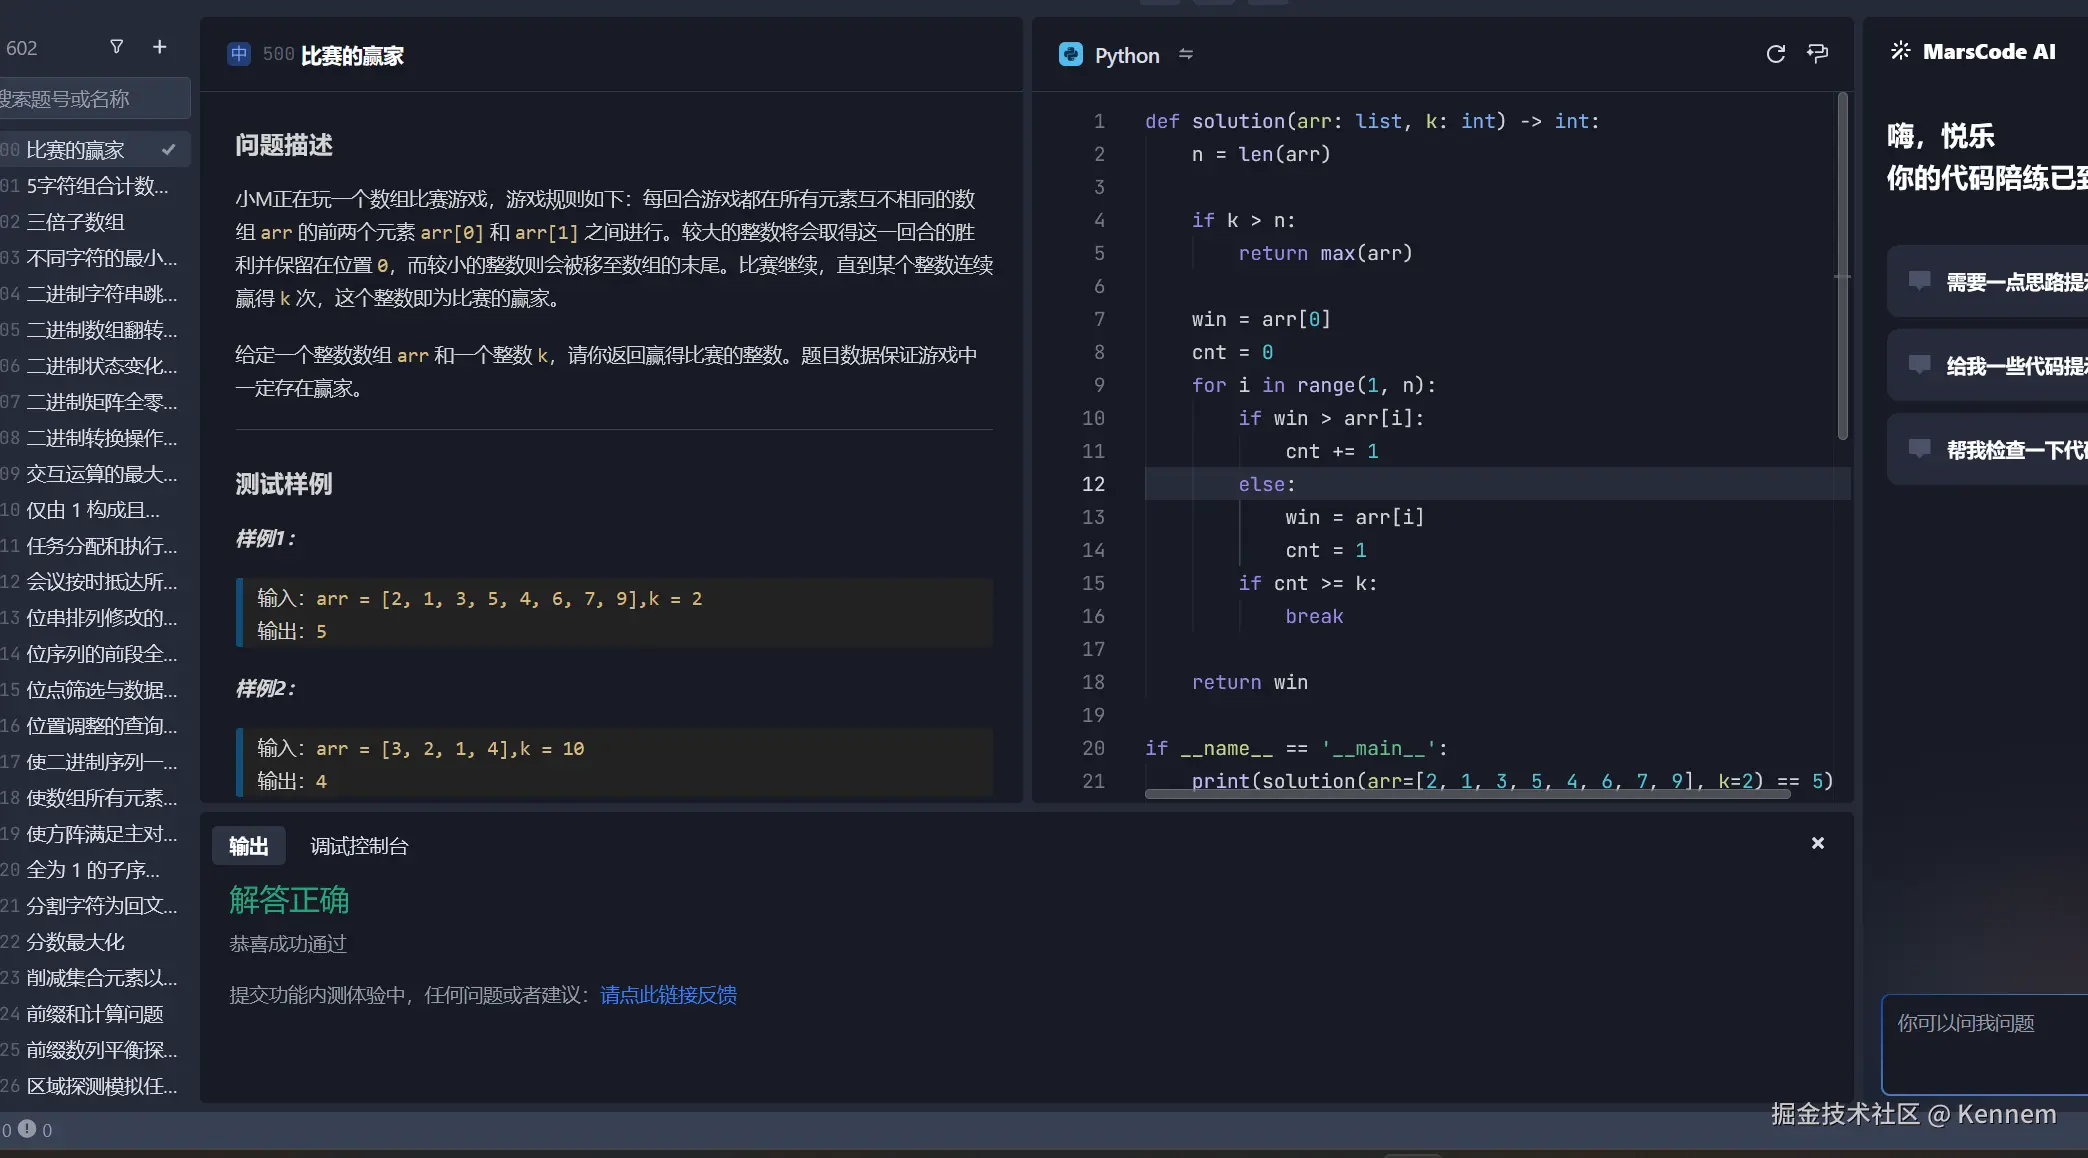Click the completed checkmark on 比赛的赢家
Viewport: 2088px width, 1158px height.
[169, 150]
